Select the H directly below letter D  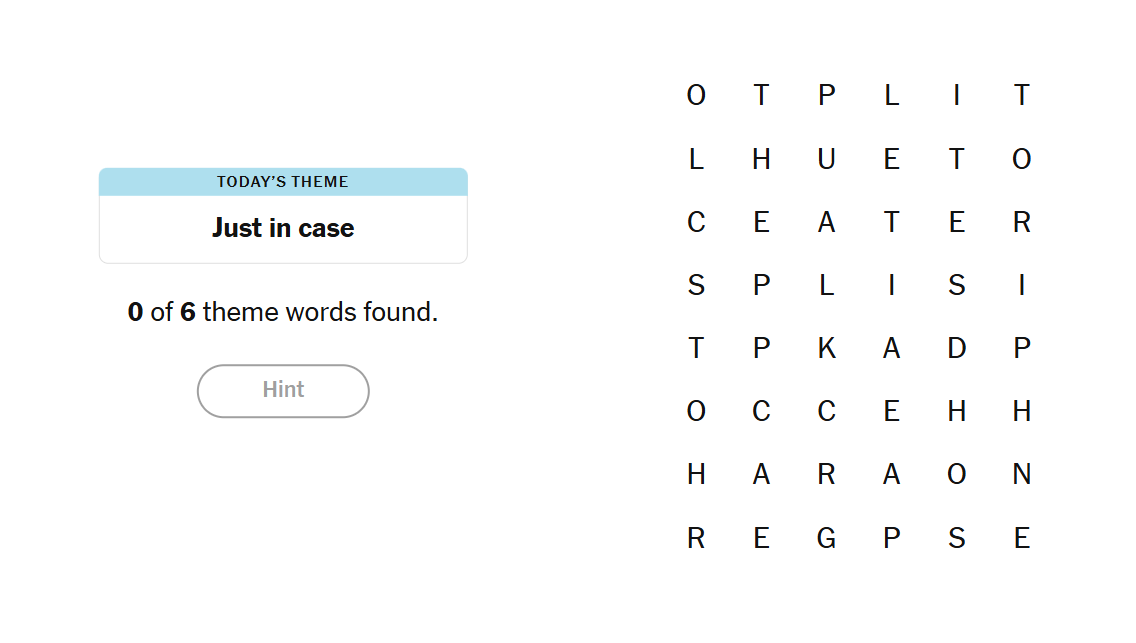pos(956,411)
